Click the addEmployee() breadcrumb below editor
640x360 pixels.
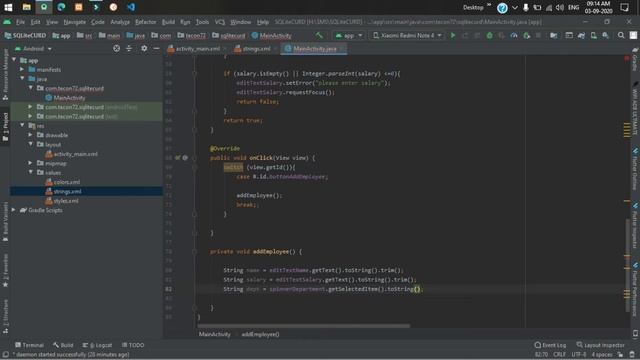[x=260, y=334]
